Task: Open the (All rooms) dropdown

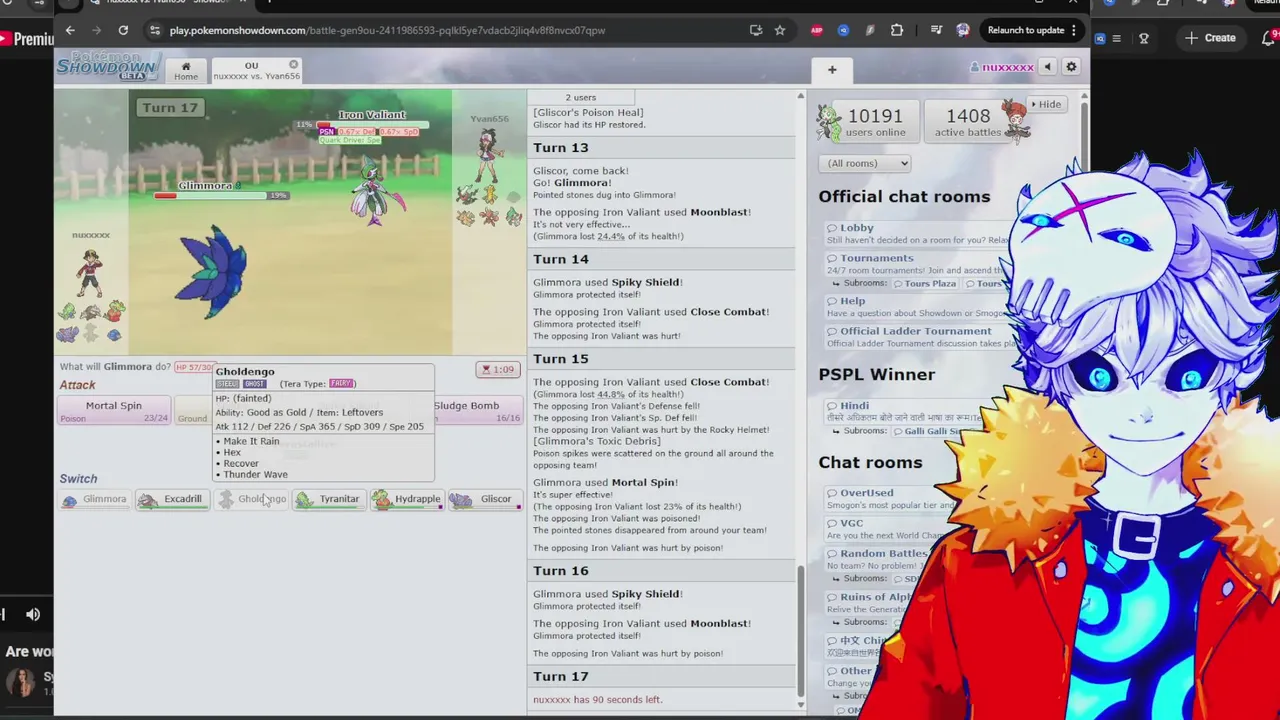Action: (x=864, y=163)
